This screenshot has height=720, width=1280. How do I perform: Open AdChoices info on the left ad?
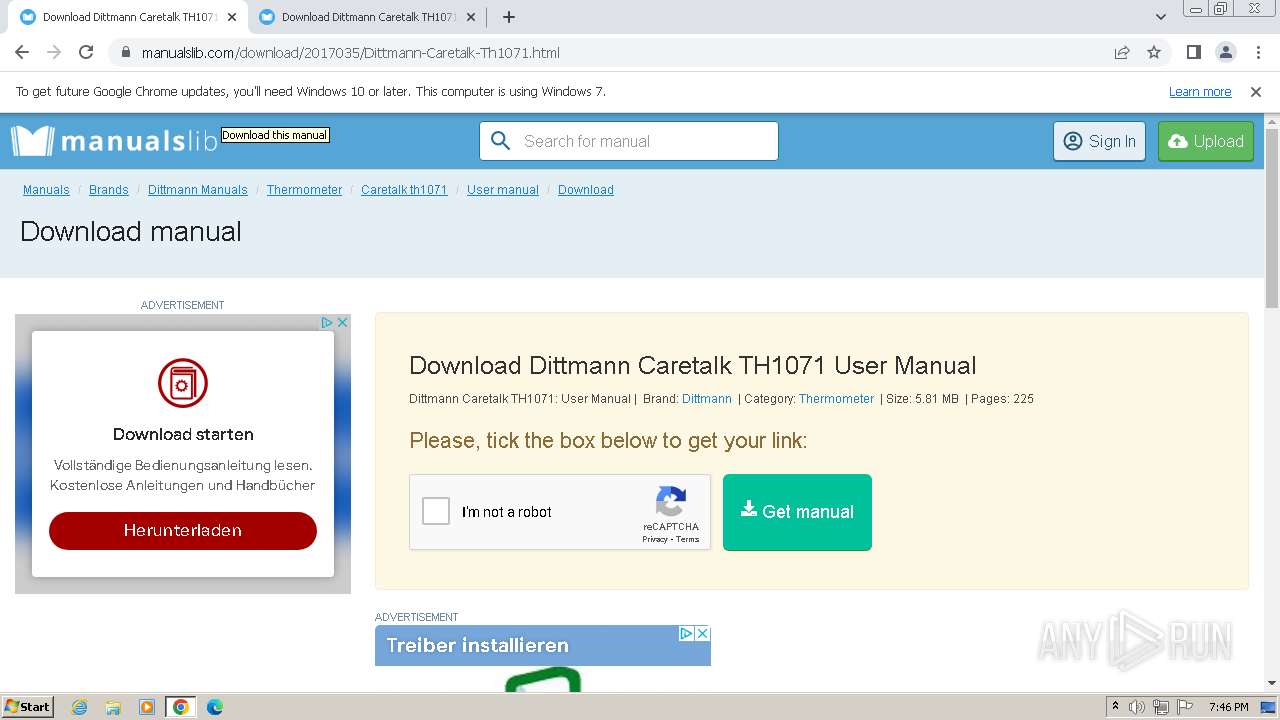click(327, 322)
